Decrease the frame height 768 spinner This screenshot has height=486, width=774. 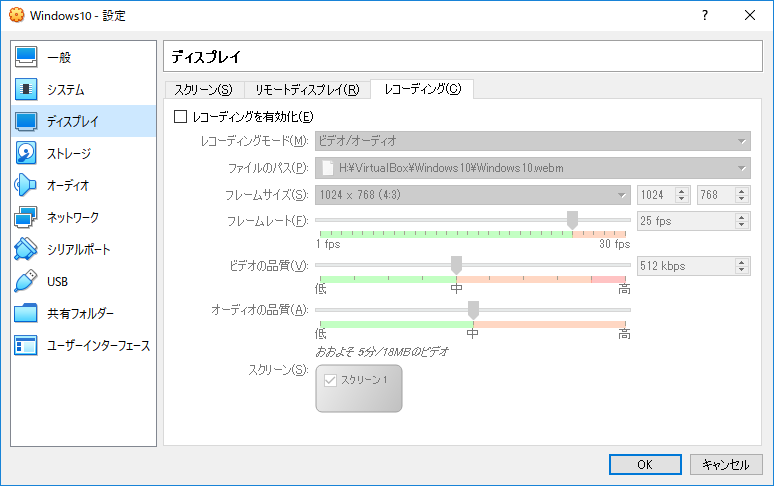coord(741,199)
